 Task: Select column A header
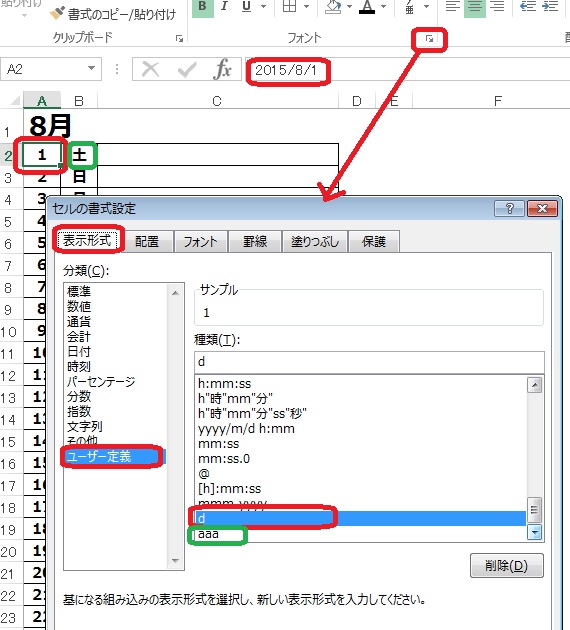(42, 100)
